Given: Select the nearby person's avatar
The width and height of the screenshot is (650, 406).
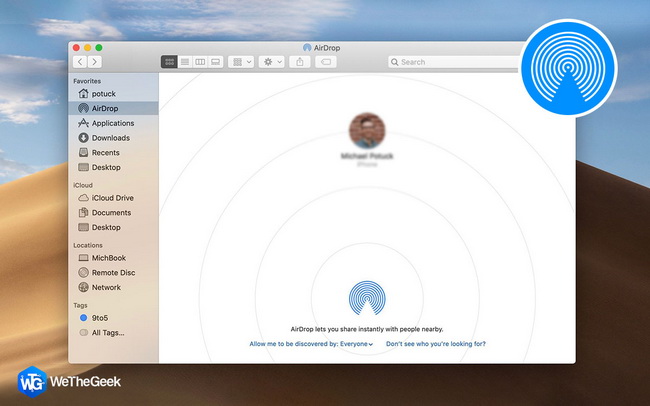Looking at the screenshot, I should (x=367, y=131).
